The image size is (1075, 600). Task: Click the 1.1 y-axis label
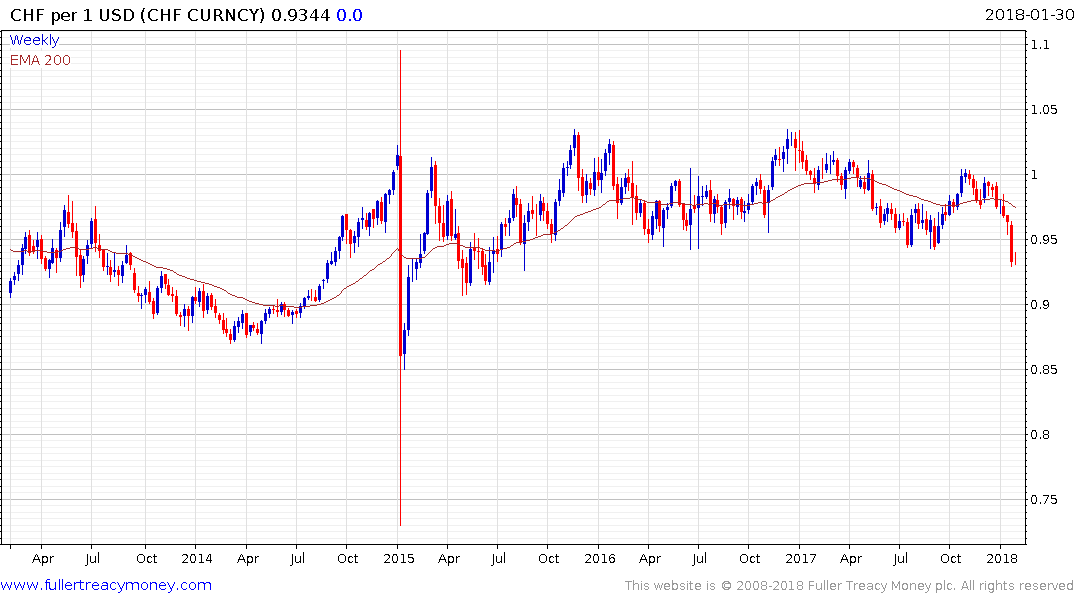(1040, 45)
